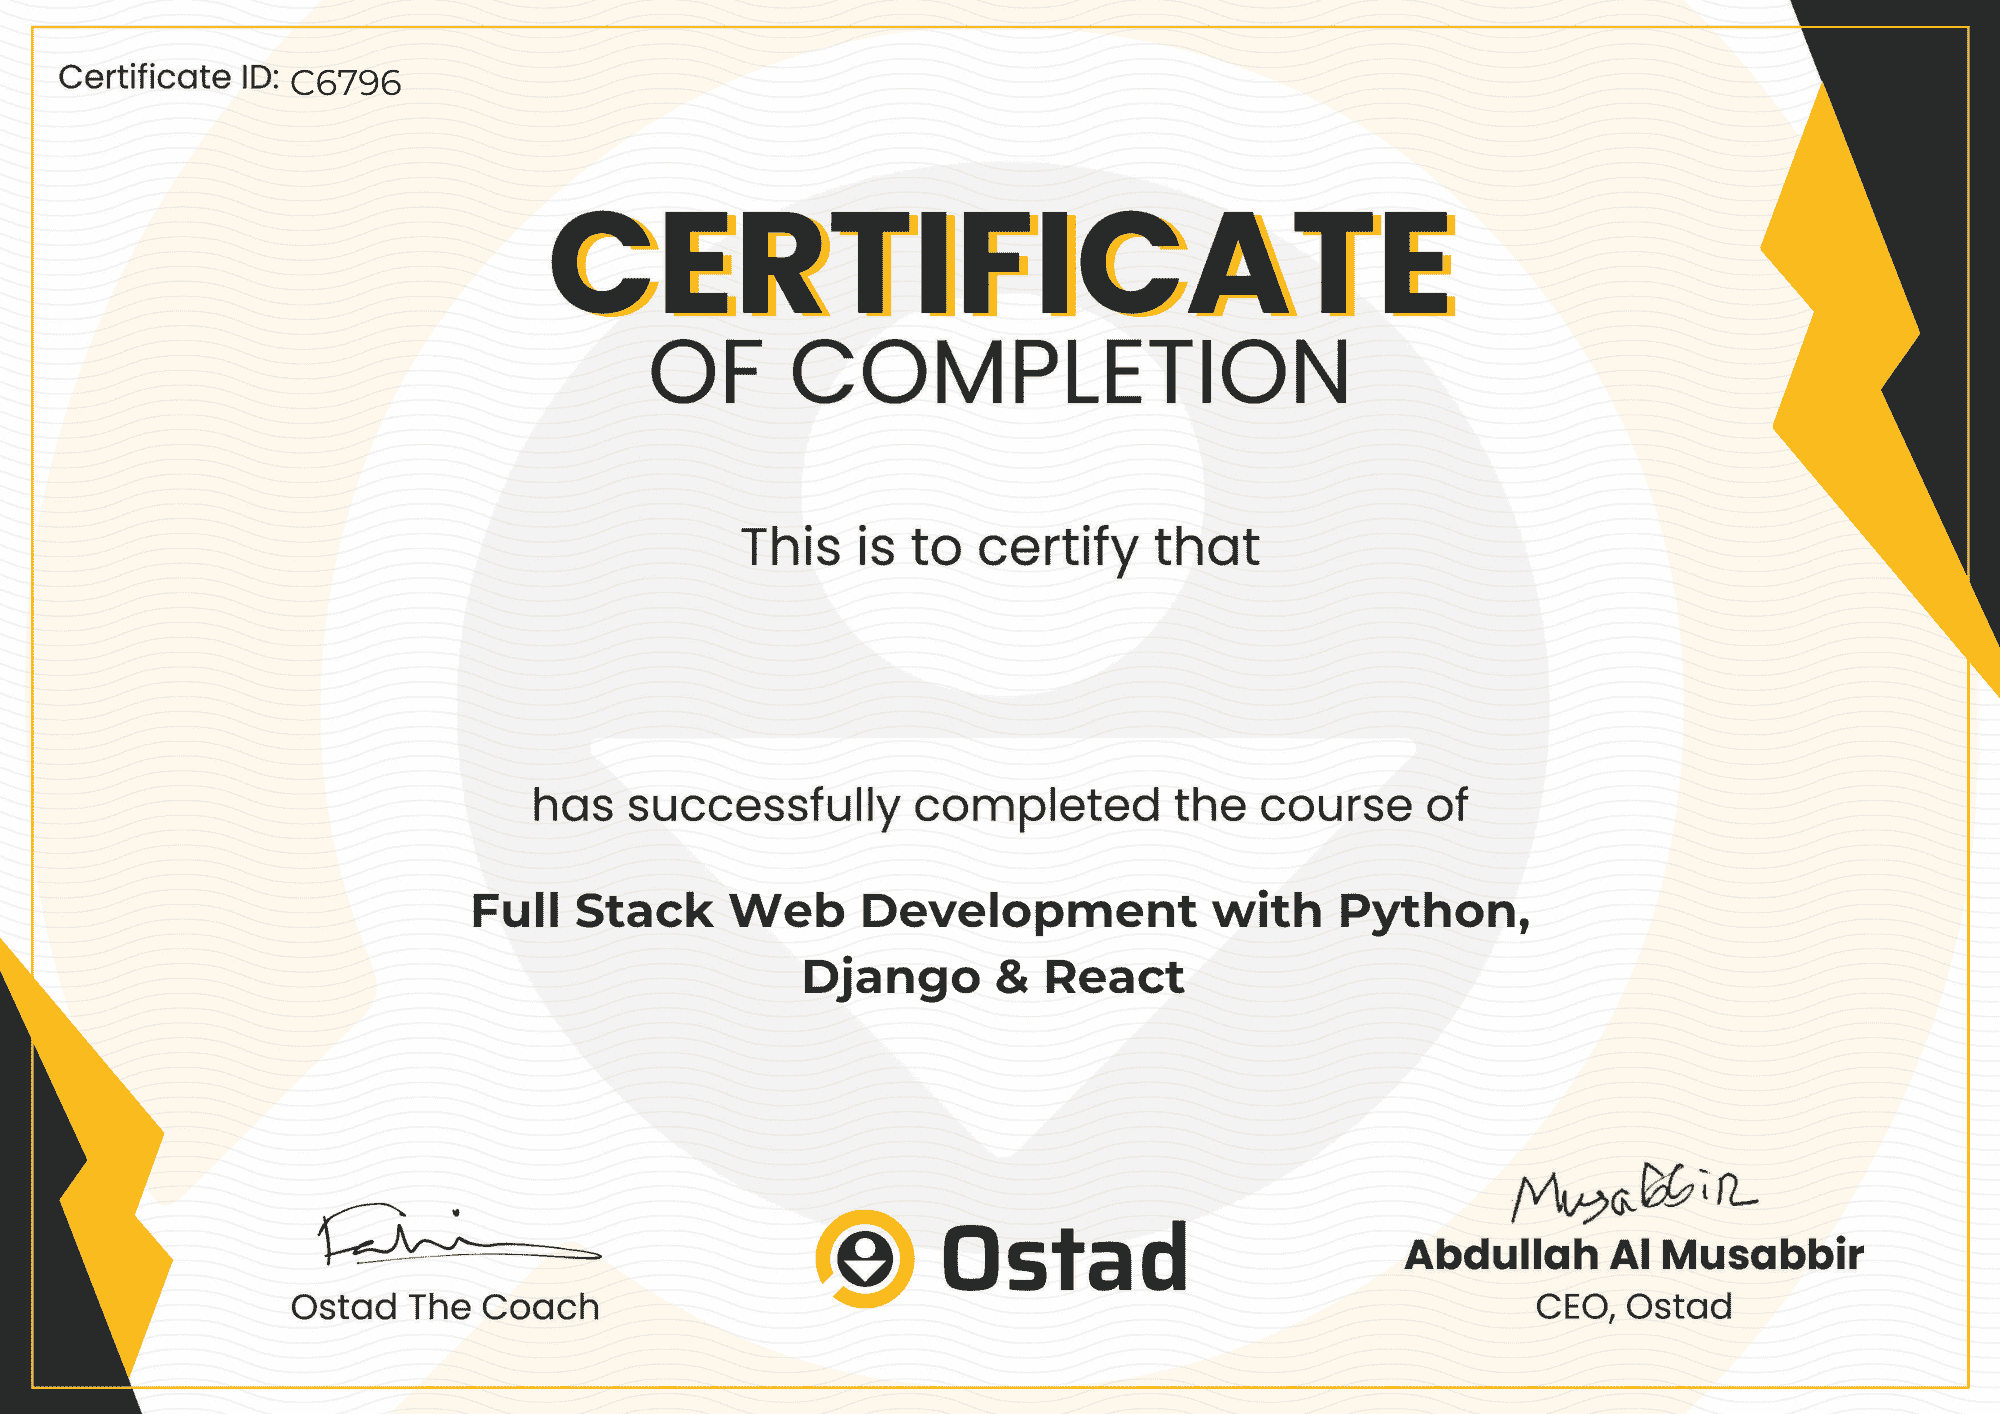Click the course title Full Stack Web Development
This screenshot has height=1414, width=2000.
(1000, 912)
